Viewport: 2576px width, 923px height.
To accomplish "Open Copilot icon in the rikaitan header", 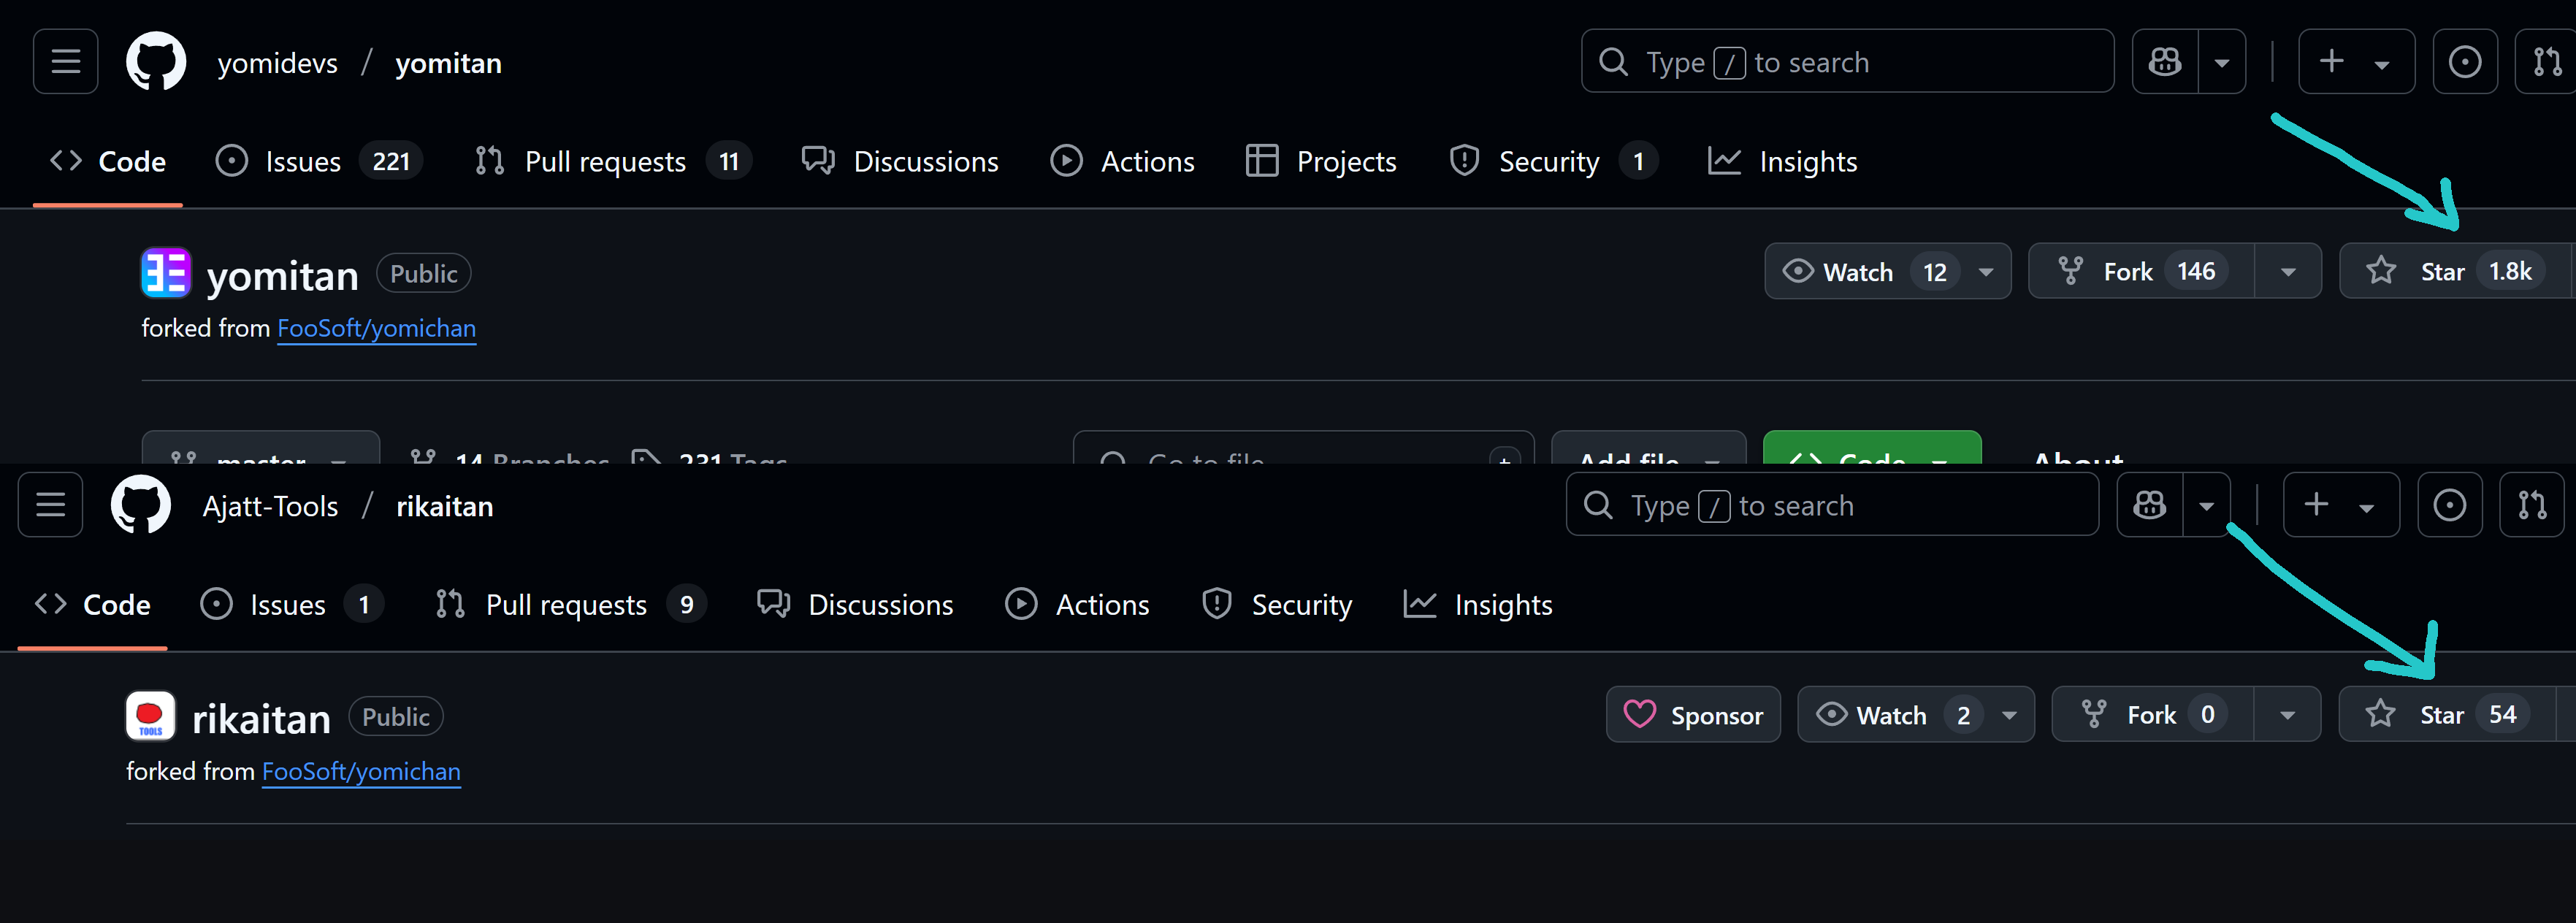I will [2150, 505].
